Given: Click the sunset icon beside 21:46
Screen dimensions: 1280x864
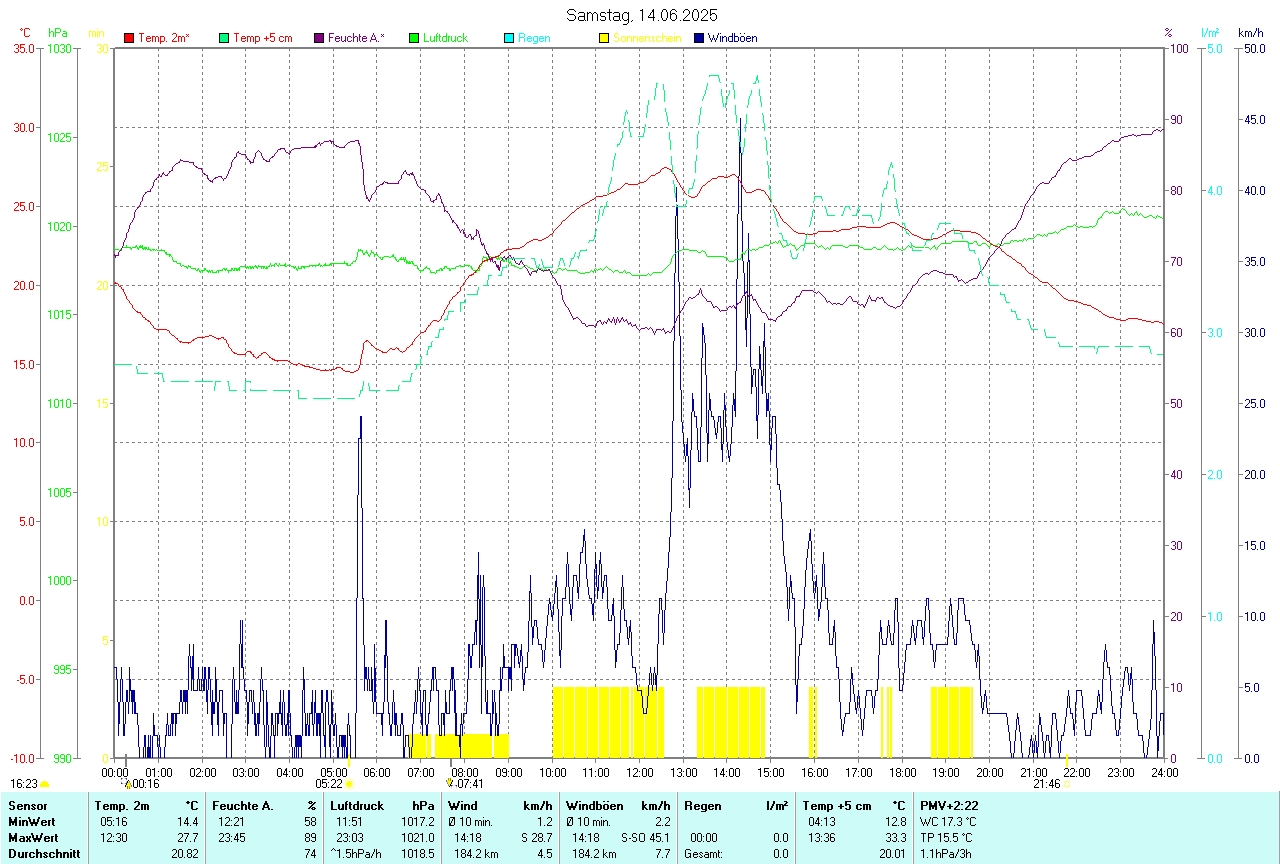Looking at the screenshot, I should 1066,784.
